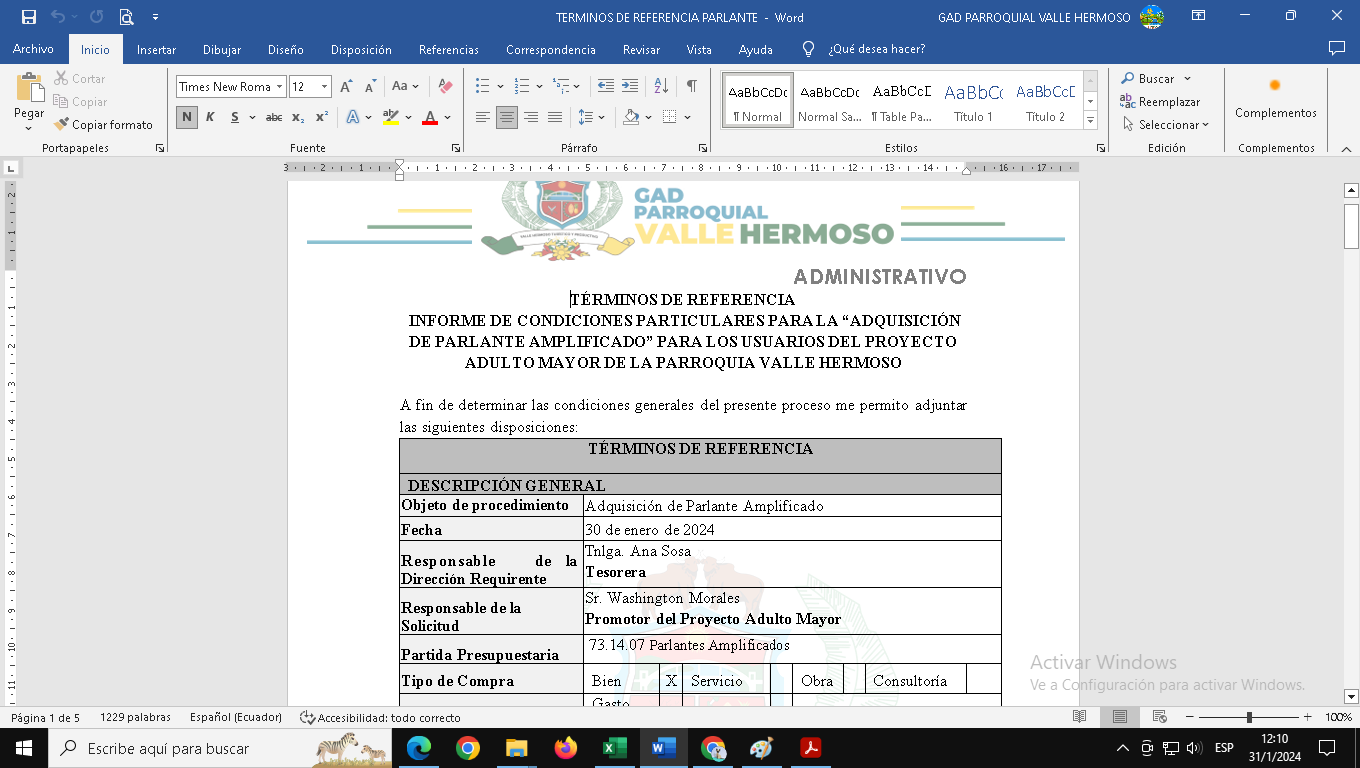The image size is (1360, 768).
Task: Open the Referencias ribbon tab
Action: 448,49
